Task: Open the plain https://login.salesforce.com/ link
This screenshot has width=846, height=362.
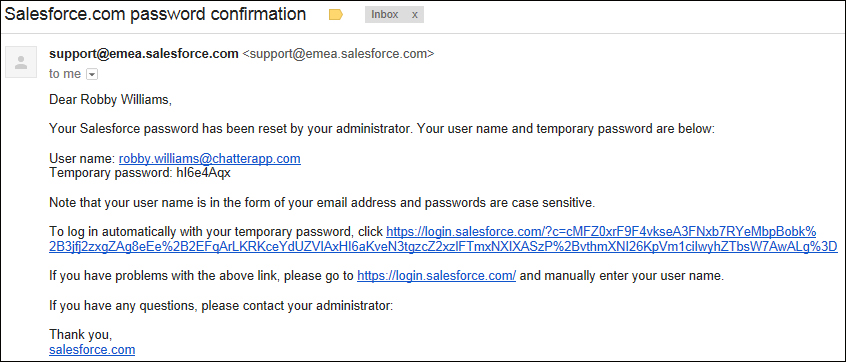Action: [x=436, y=276]
